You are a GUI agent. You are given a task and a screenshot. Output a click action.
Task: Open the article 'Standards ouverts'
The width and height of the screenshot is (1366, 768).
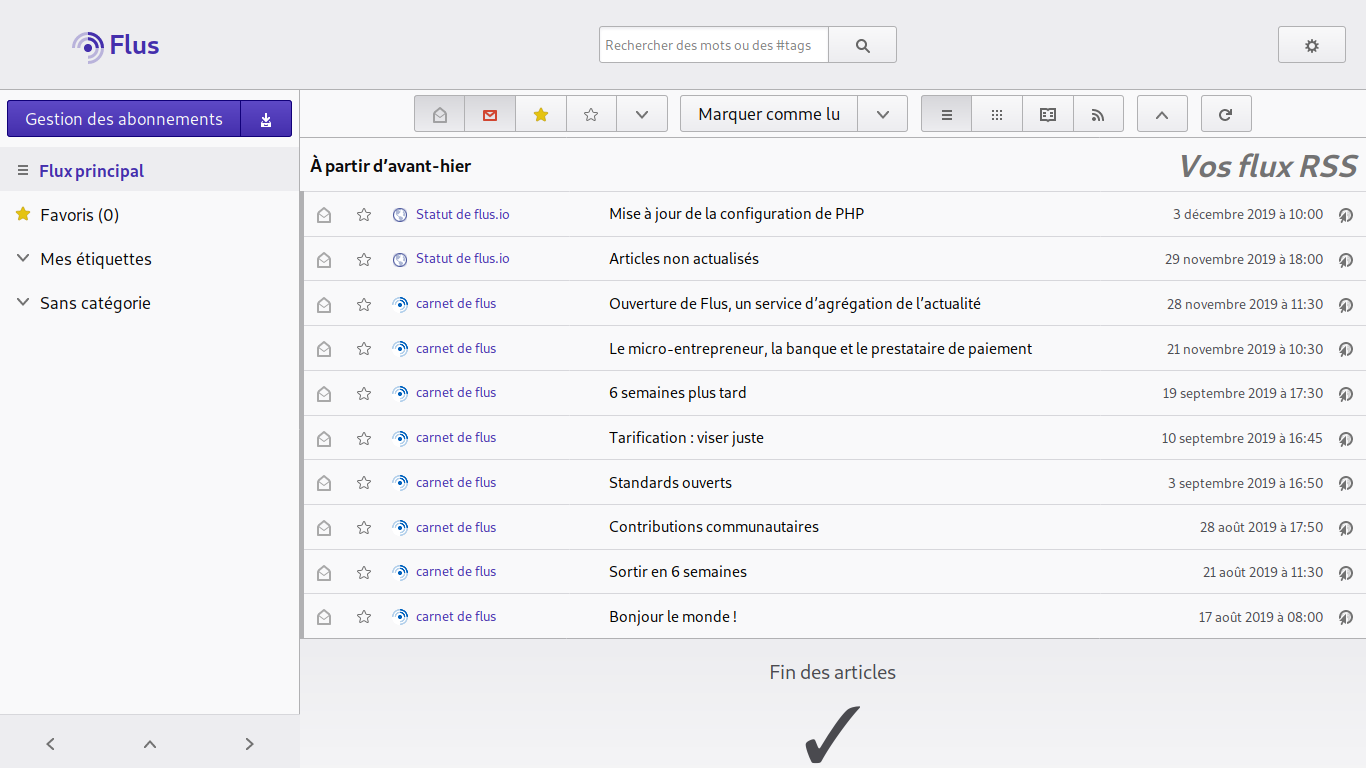pyautogui.click(x=670, y=482)
